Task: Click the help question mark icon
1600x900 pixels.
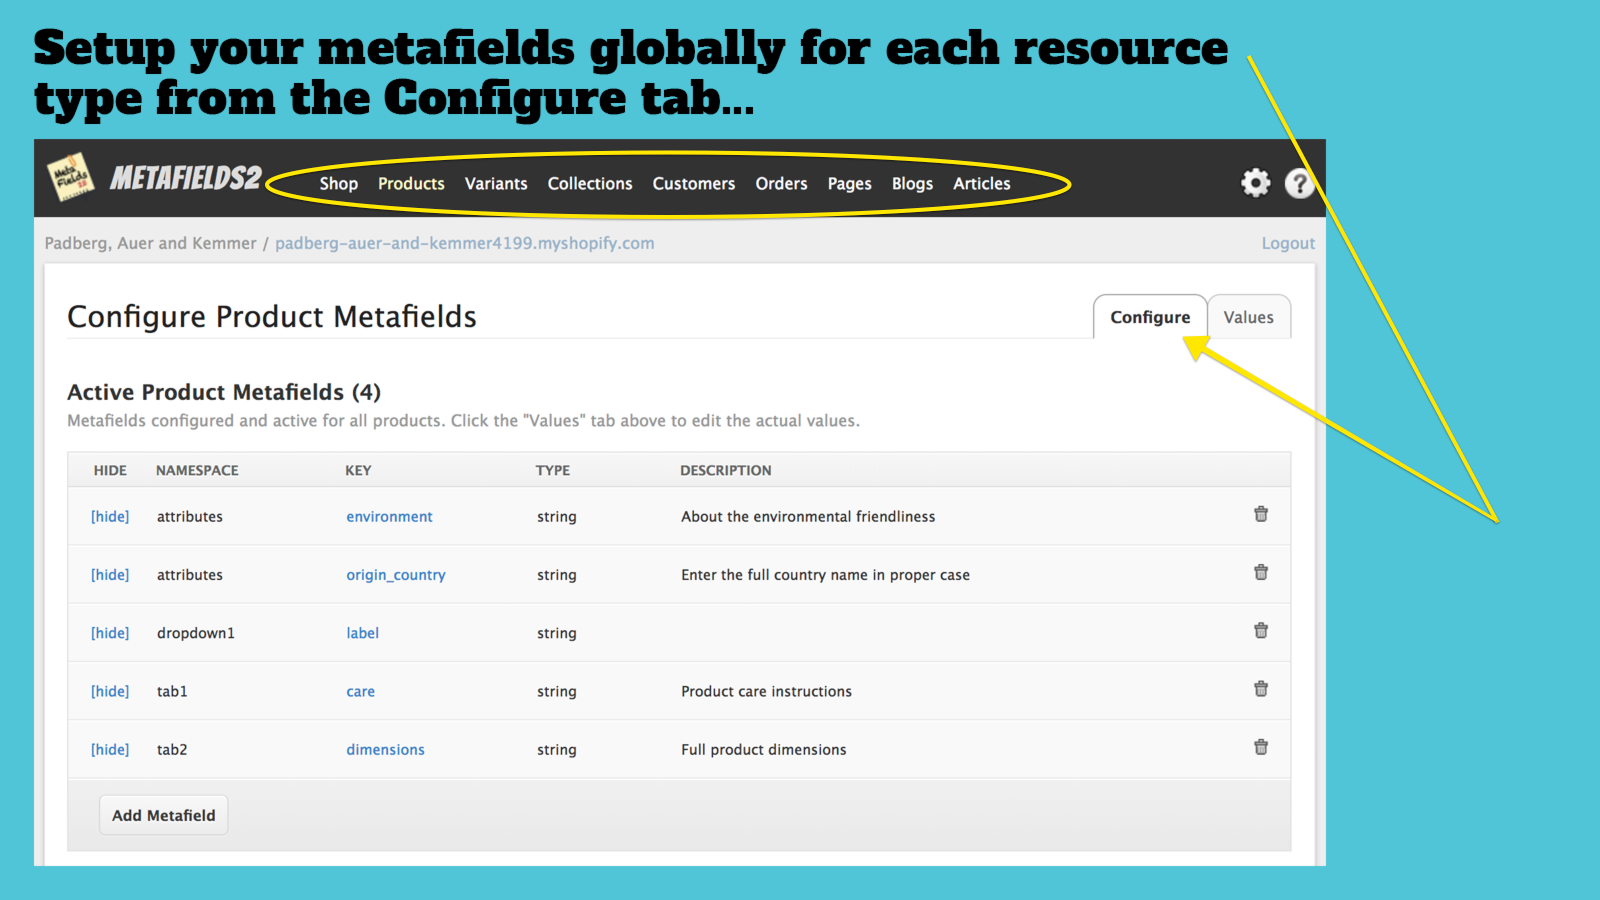Action: click(x=1298, y=183)
